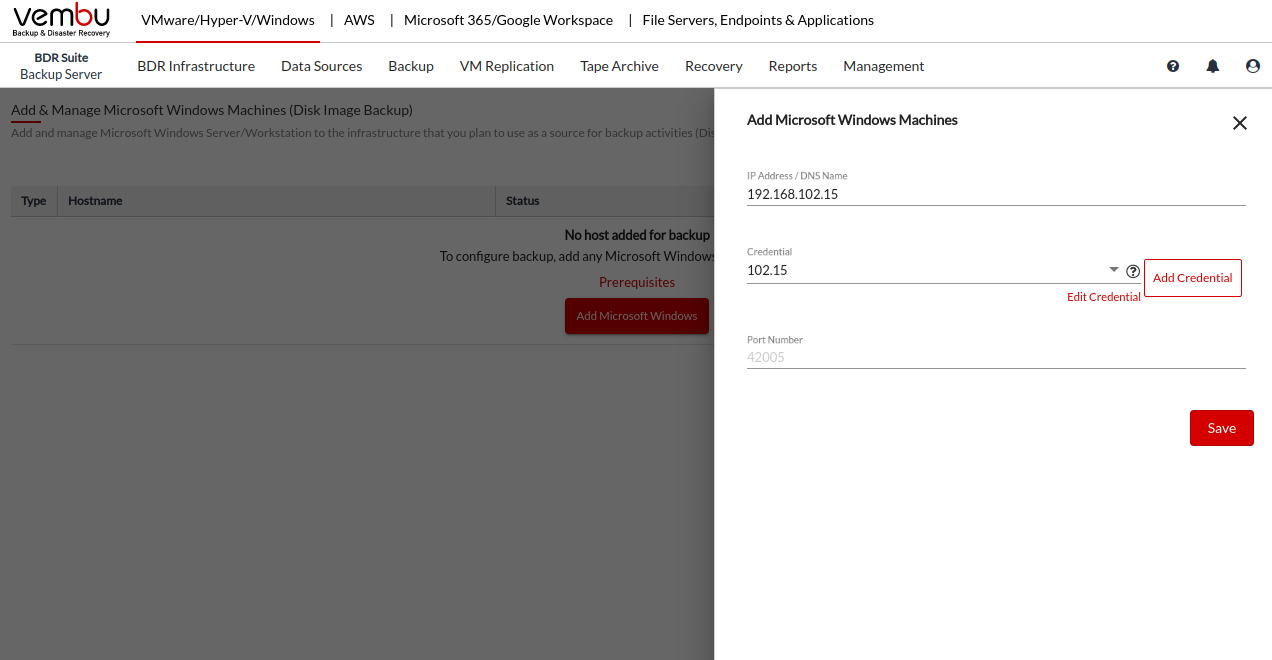Open the notifications bell icon
1272x660 pixels.
pyautogui.click(x=1213, y=66)
